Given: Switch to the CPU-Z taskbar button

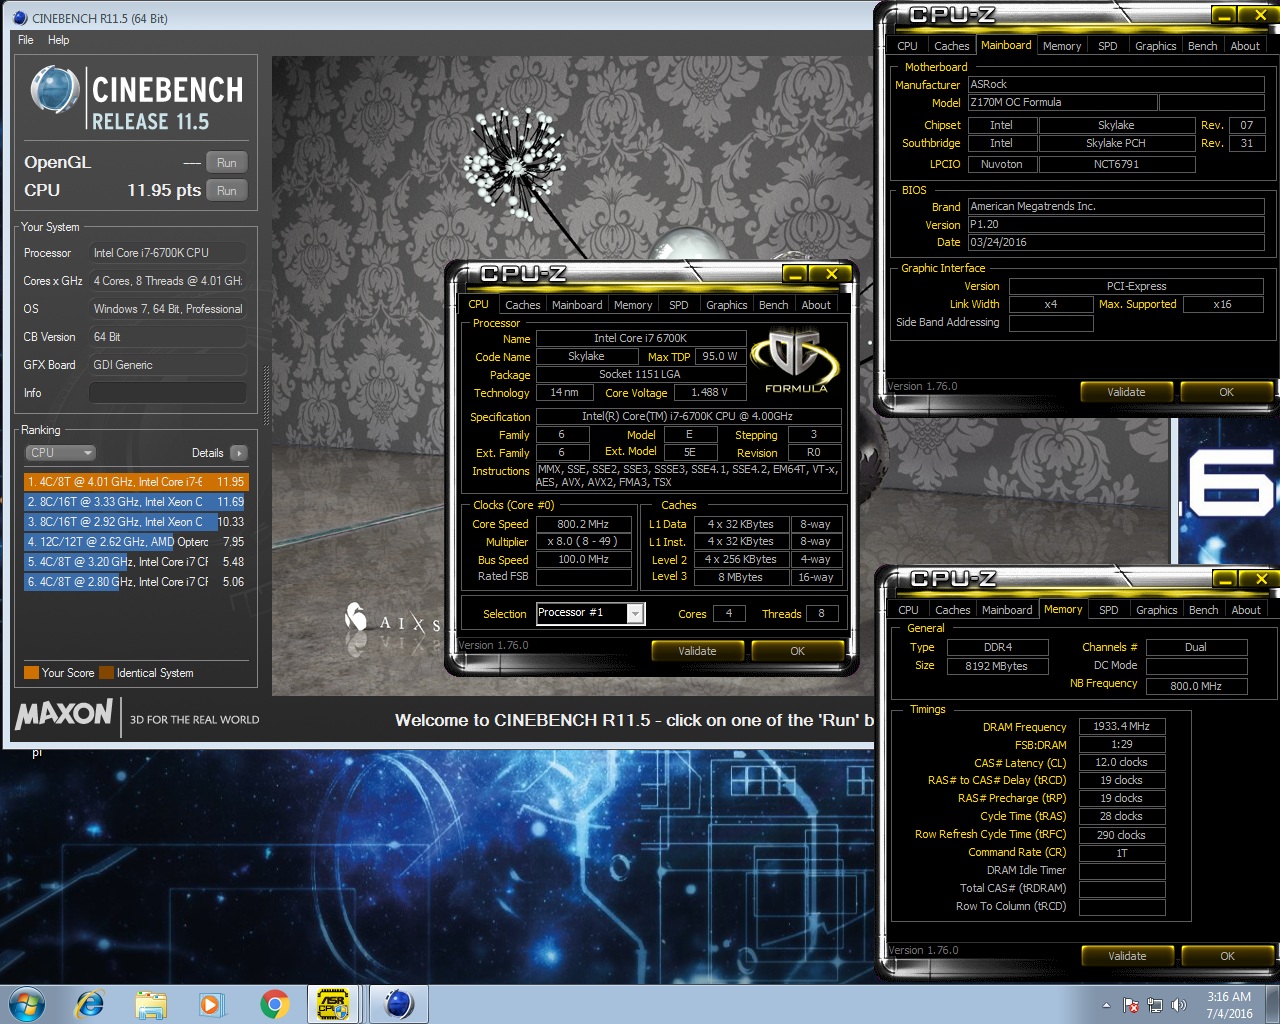Looking at the screenshot, I should click(x=334, y=1004).
